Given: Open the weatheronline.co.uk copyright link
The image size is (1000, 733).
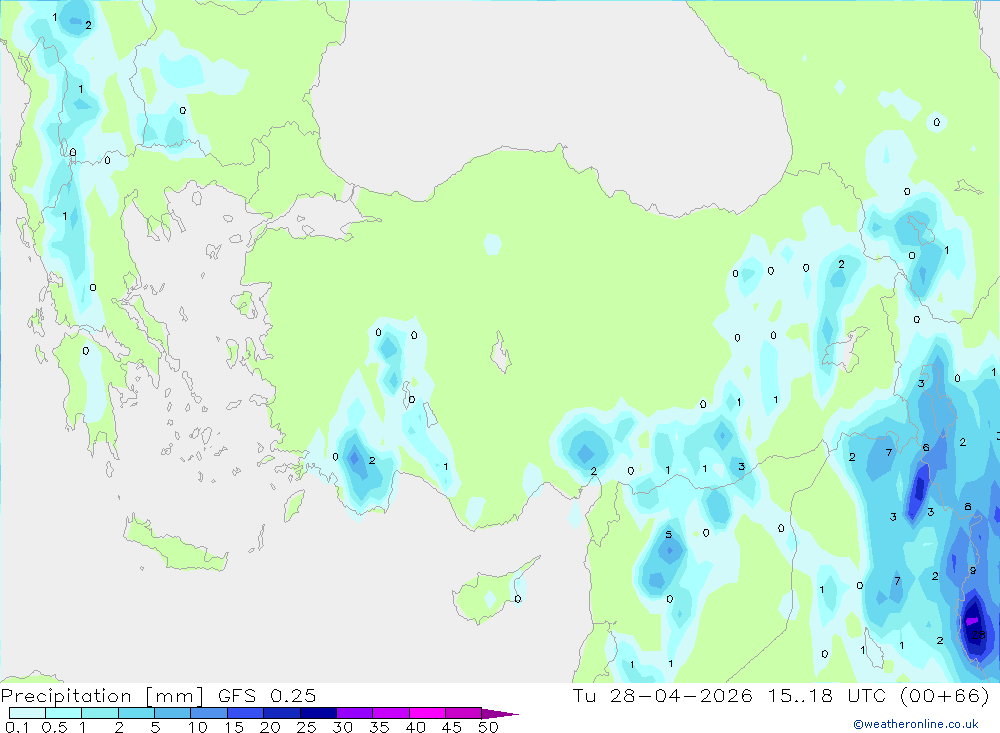Looking at the screenshot, I should (916, 723).
